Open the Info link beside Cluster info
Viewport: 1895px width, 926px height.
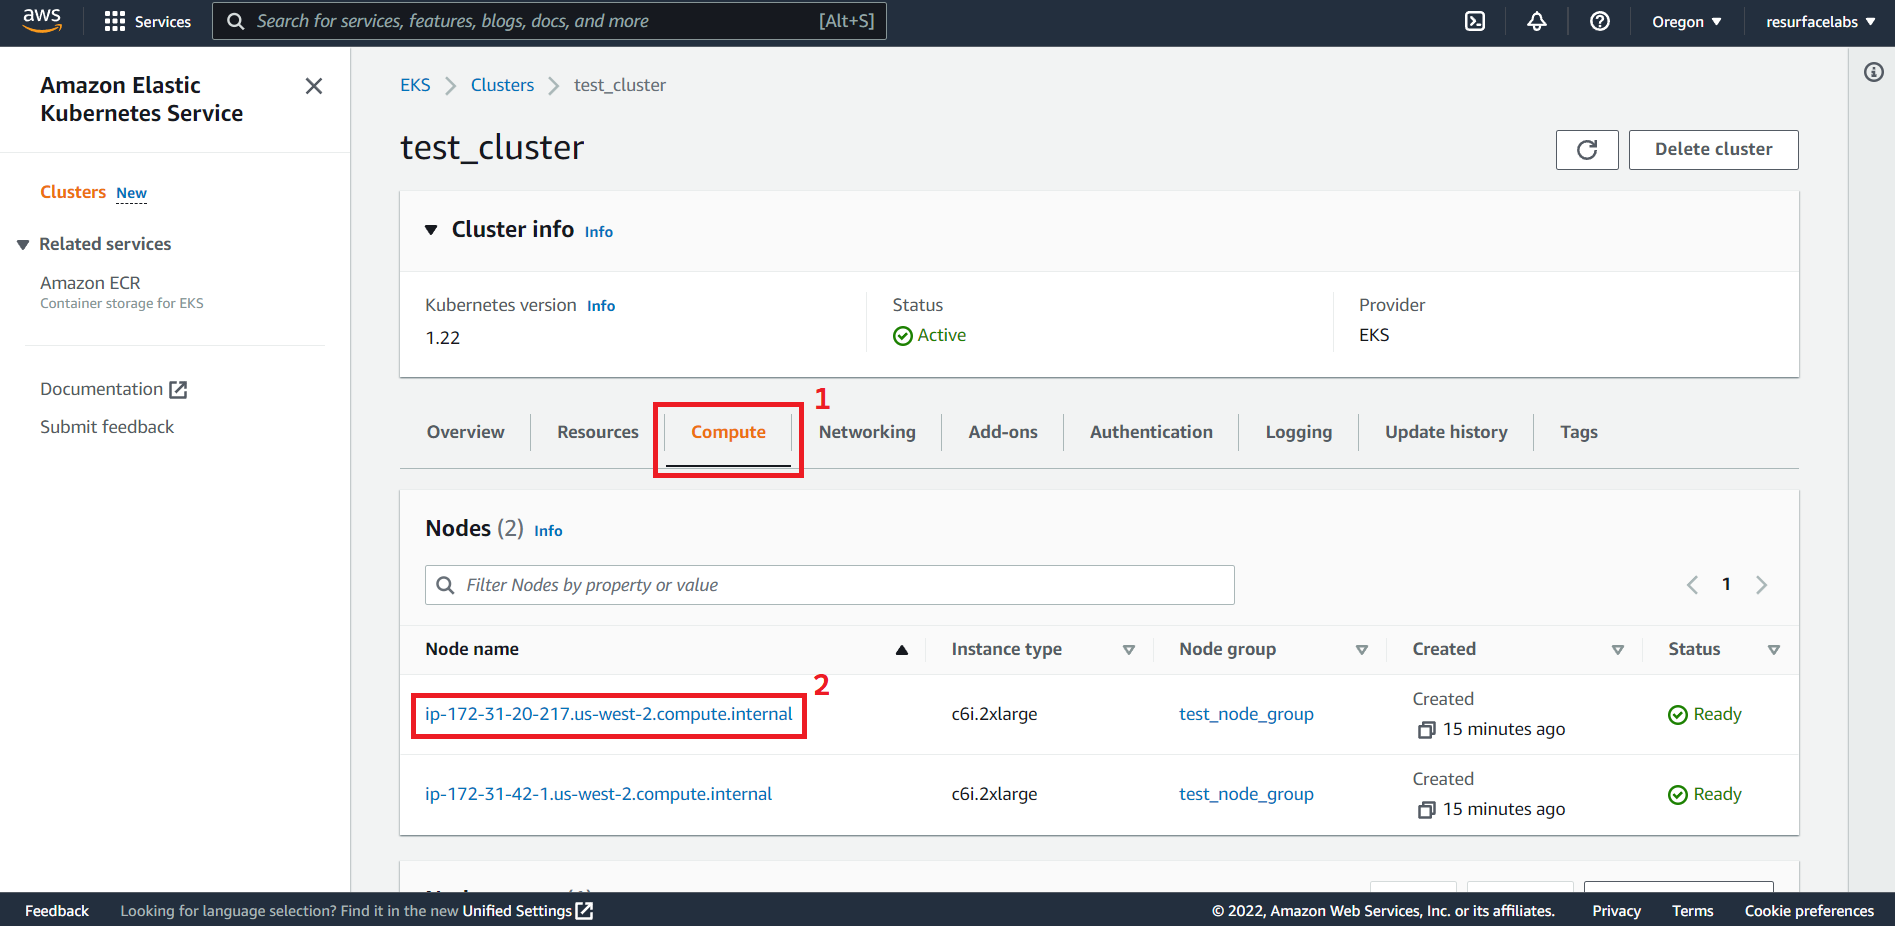tap(599, 232)
